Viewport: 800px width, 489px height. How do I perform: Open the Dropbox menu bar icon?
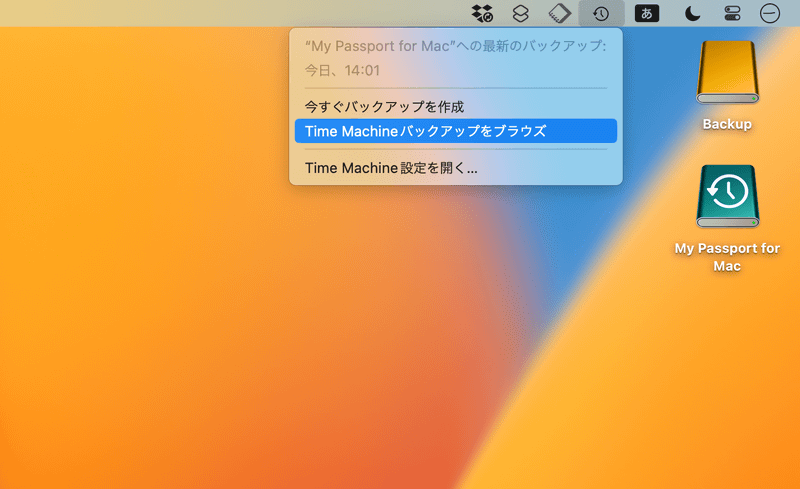[x=482, y=13]
